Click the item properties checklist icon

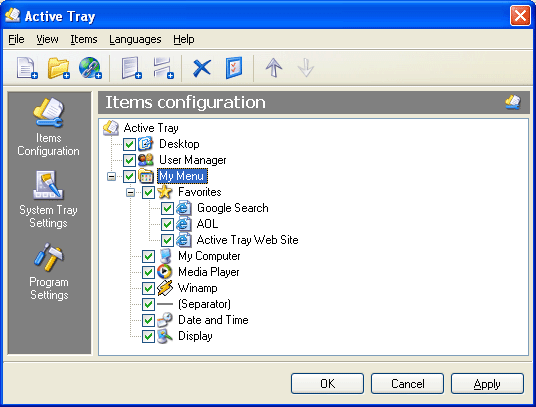point(234,68)
